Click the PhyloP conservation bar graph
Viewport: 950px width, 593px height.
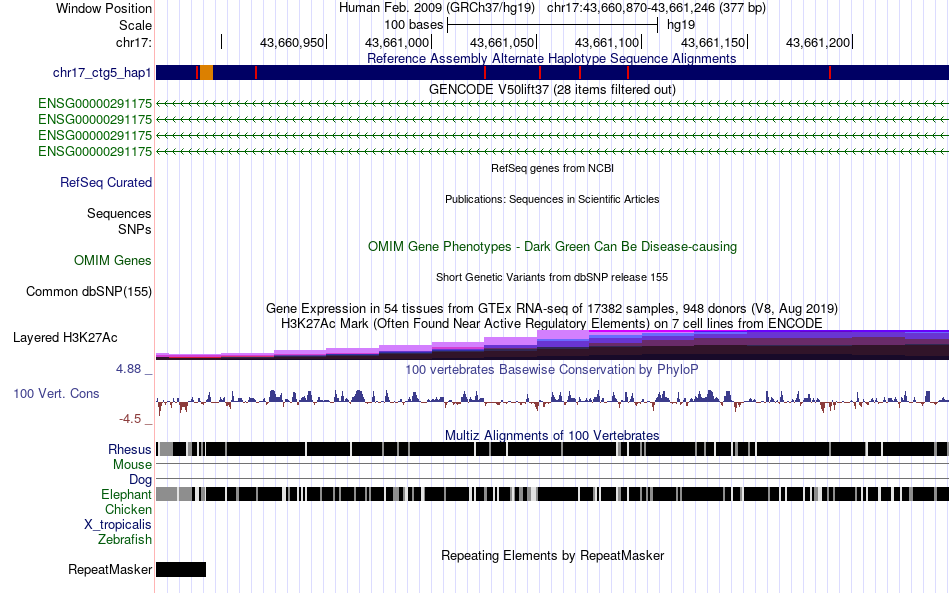click(x=553, y=400)
